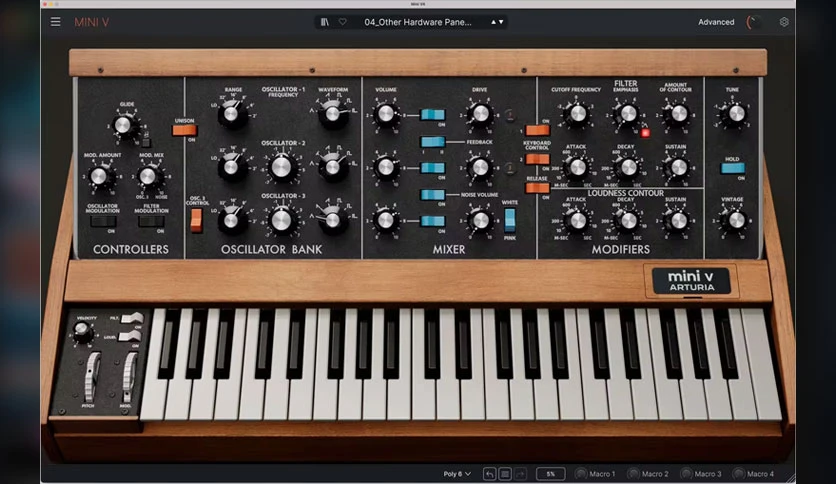Click the Oscillator-2 frequency knob
836x484 pixels.
click(282, 167)
